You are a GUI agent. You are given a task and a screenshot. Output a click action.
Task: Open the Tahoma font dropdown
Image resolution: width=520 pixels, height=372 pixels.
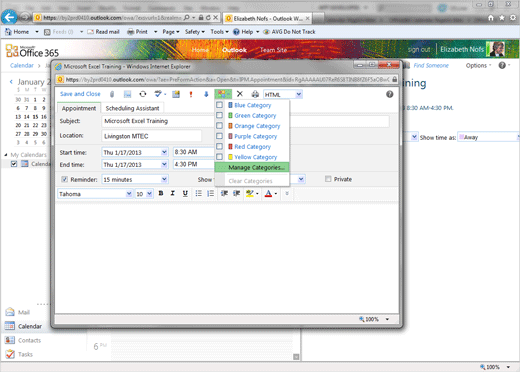pyautogui.click(x=129, y=194)
